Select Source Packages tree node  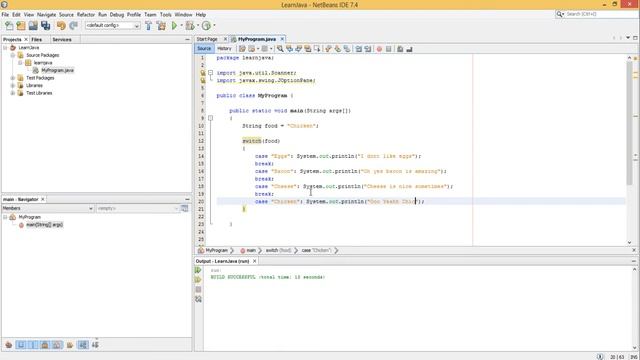42,55
